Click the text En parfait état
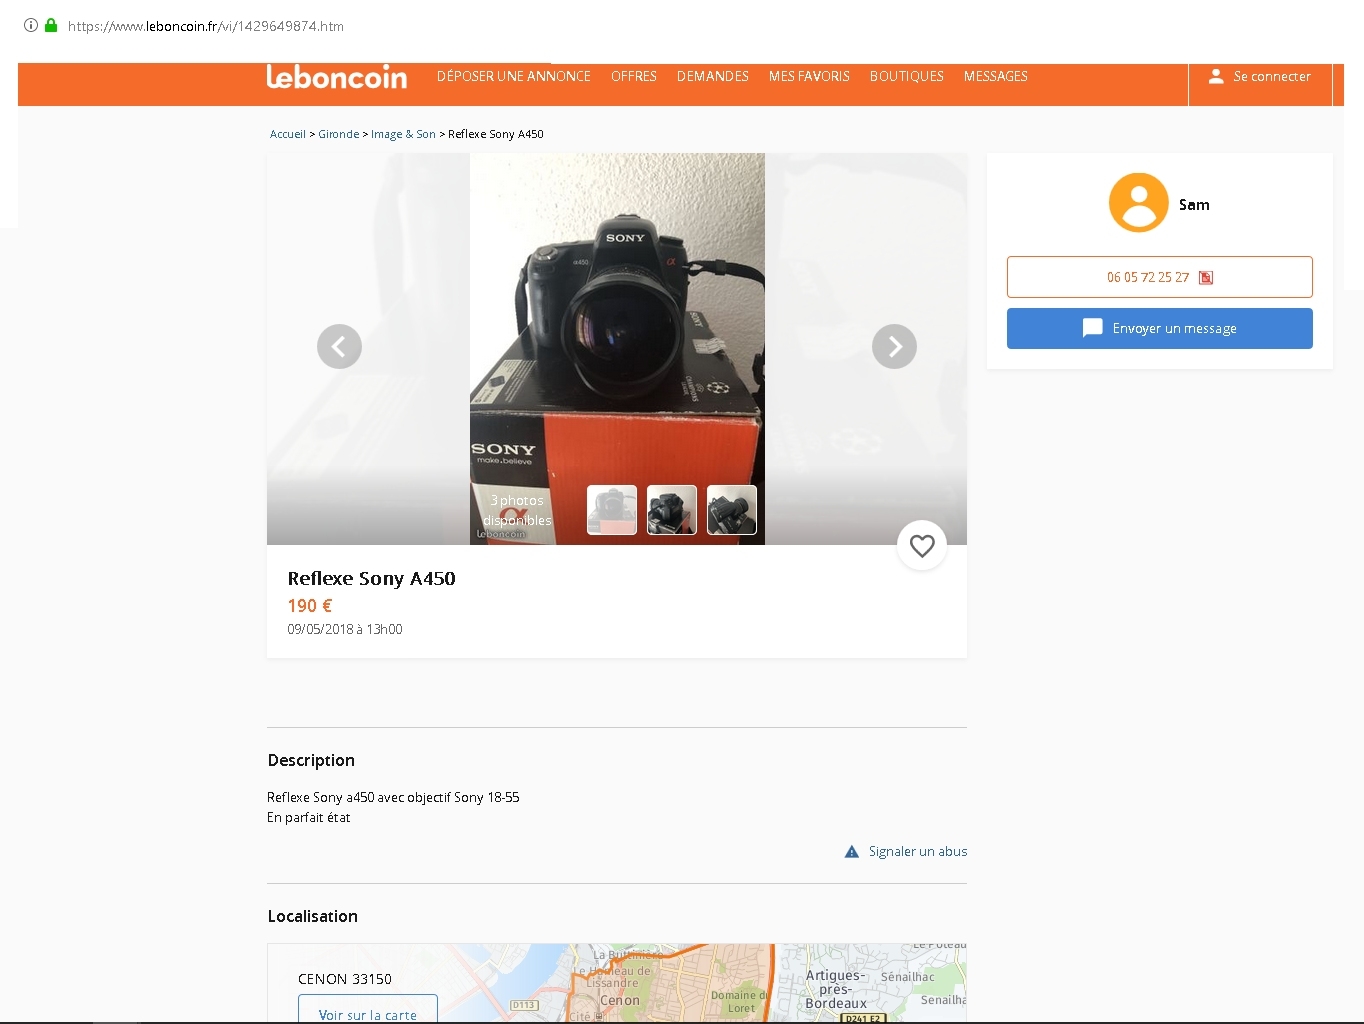 pyautogui.click(x=309, y=818)
